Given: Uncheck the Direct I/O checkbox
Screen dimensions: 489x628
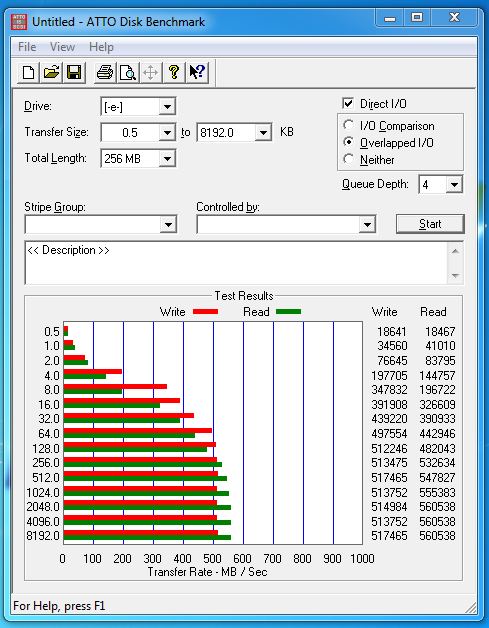Looking at the screenshot, I should 348,103.
